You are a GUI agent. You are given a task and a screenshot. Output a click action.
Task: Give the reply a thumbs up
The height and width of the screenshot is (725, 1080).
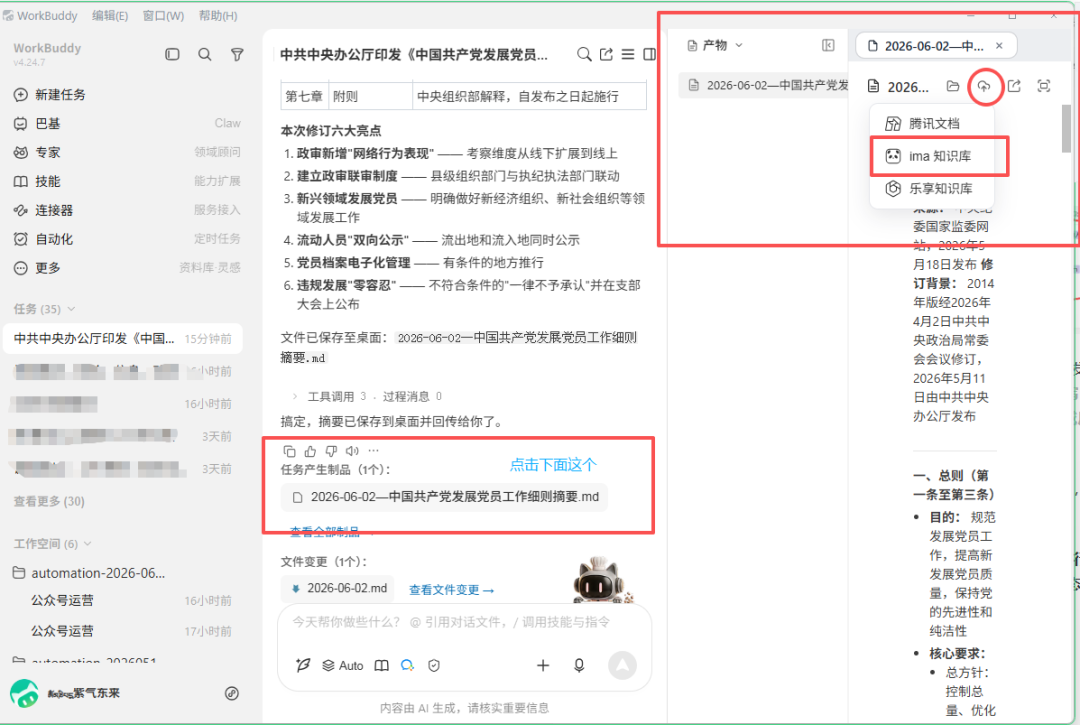coord(310,451)
